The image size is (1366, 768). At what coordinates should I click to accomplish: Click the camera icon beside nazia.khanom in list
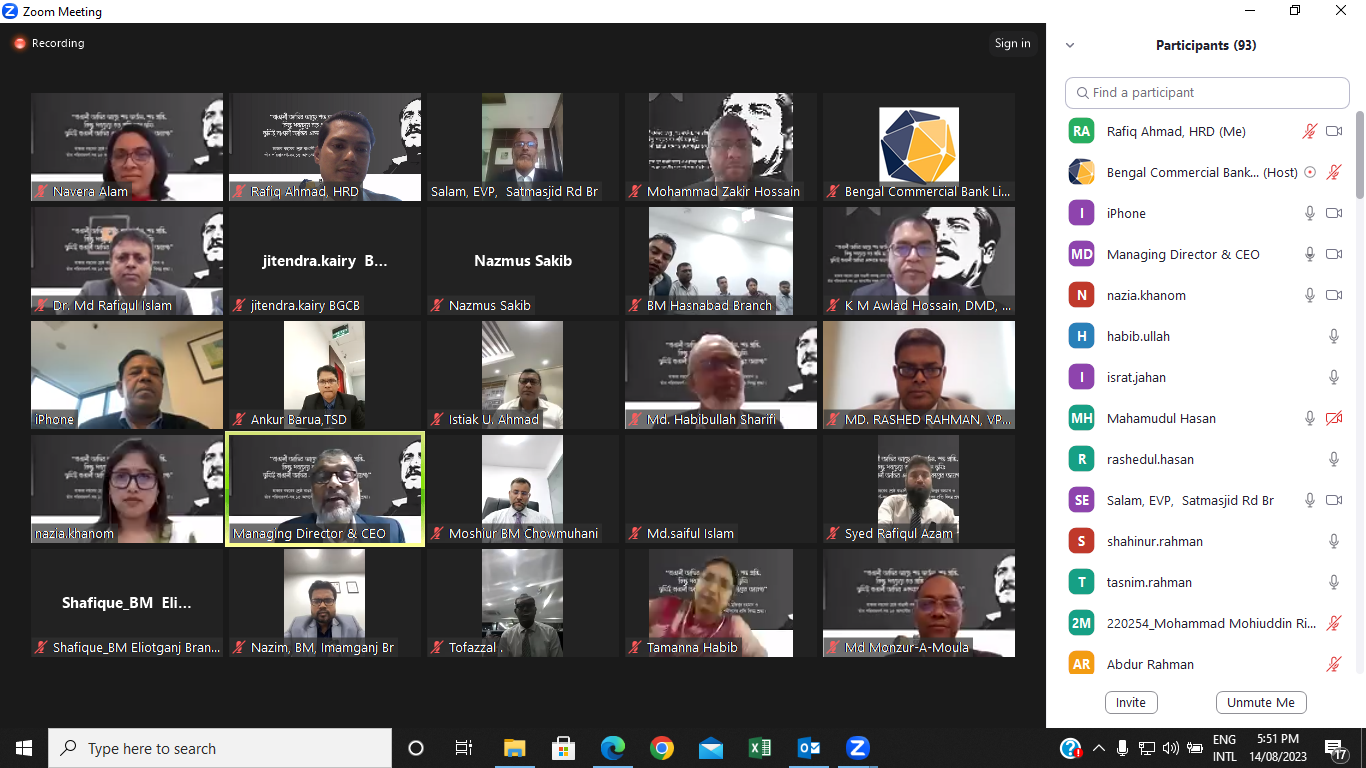coord(1333,295)
